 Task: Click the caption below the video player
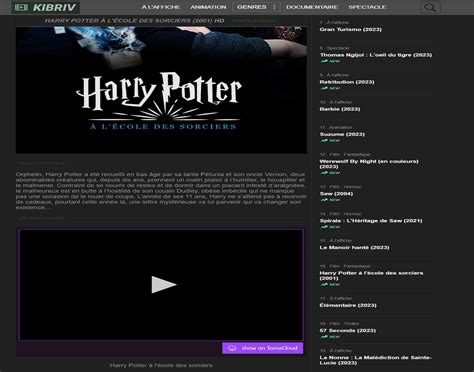[x=161, y=365]
